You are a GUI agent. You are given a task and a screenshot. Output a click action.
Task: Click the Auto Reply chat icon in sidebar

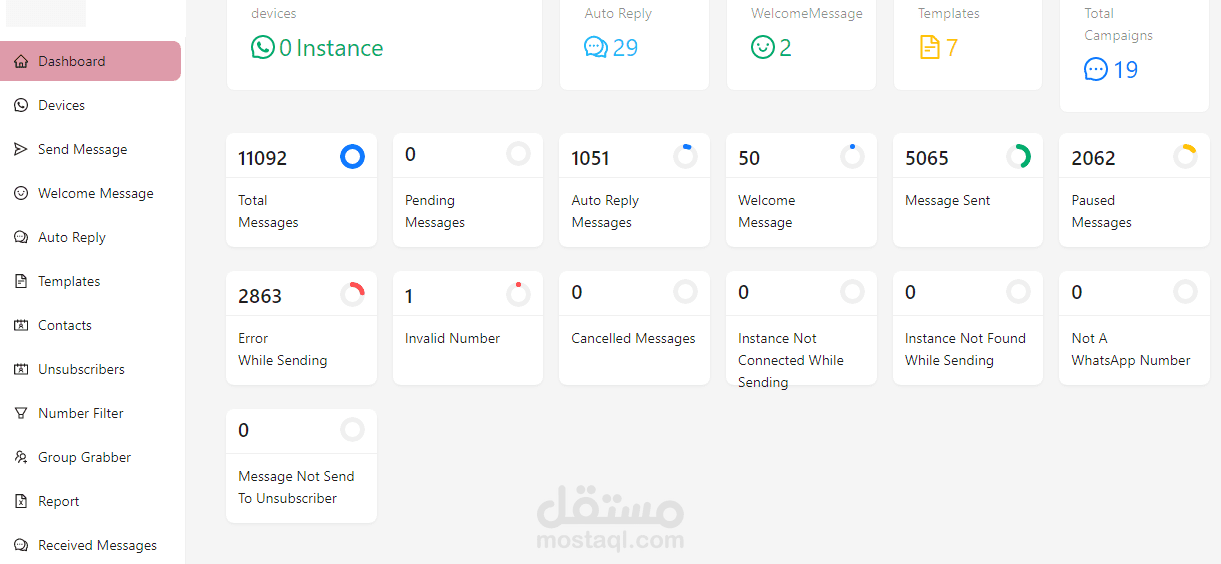[x=21, y=237]
